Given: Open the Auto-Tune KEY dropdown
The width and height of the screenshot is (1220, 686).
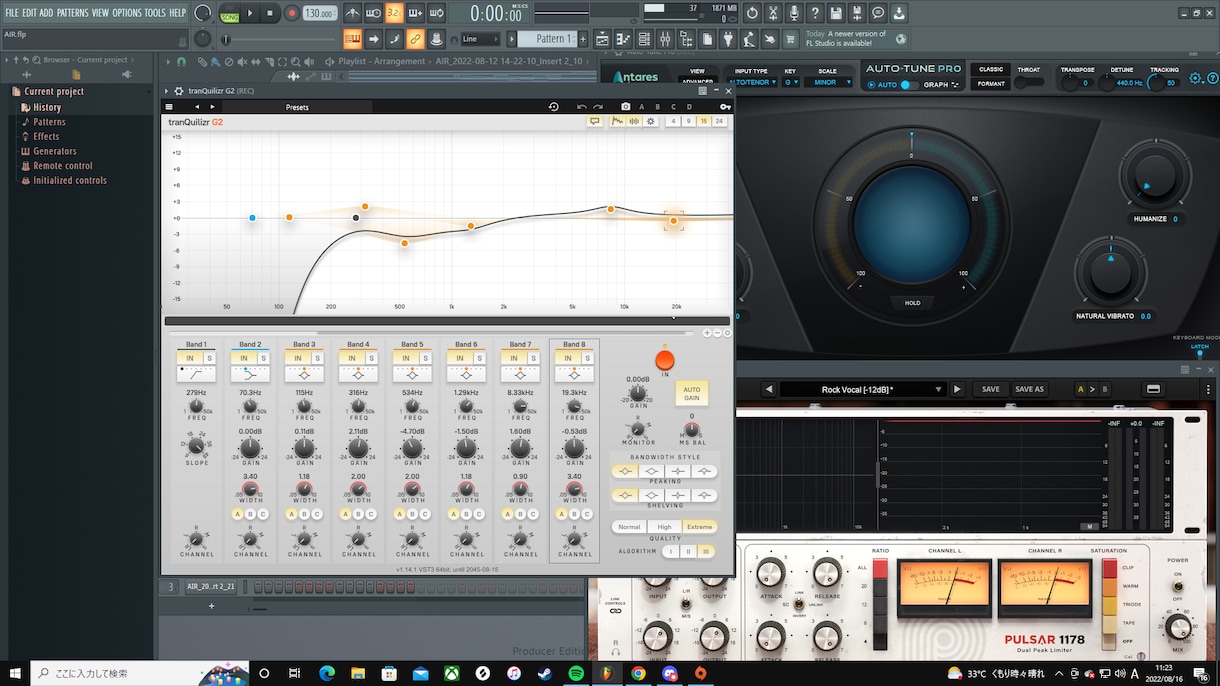Looking at the screenshot, I should pos(790,82).
